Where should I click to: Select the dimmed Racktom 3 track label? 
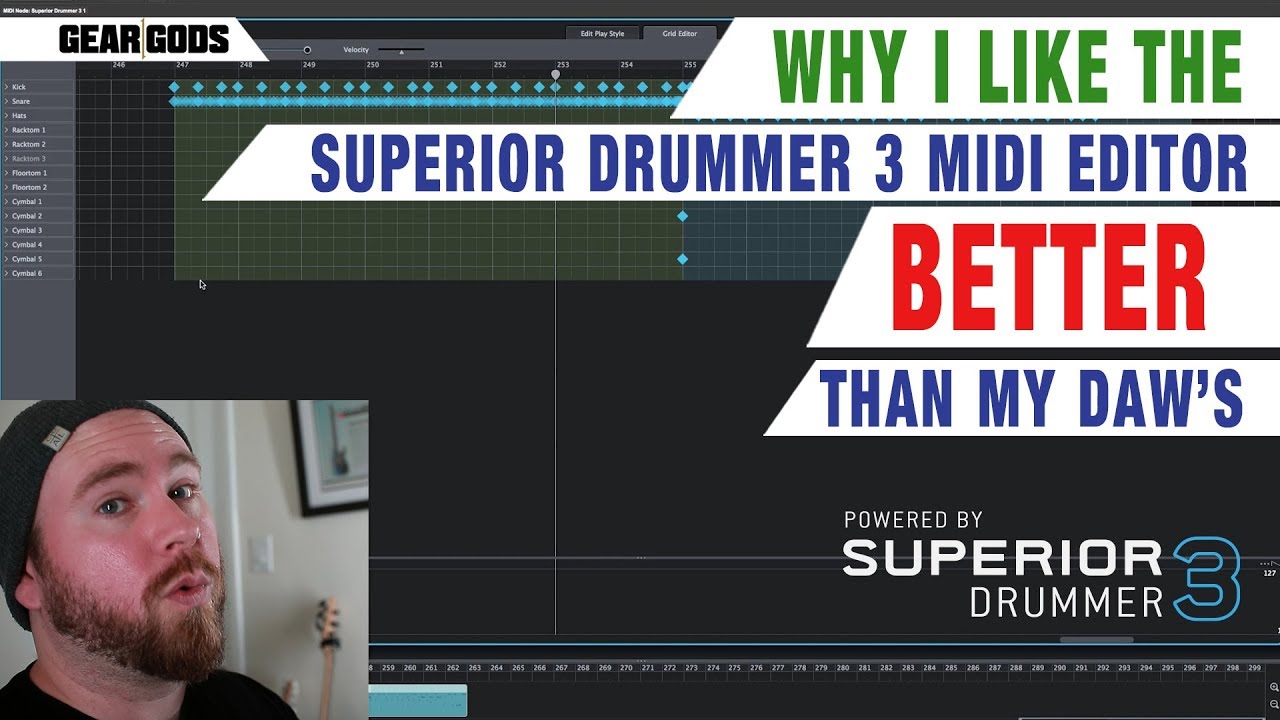(x=28, y=159)
